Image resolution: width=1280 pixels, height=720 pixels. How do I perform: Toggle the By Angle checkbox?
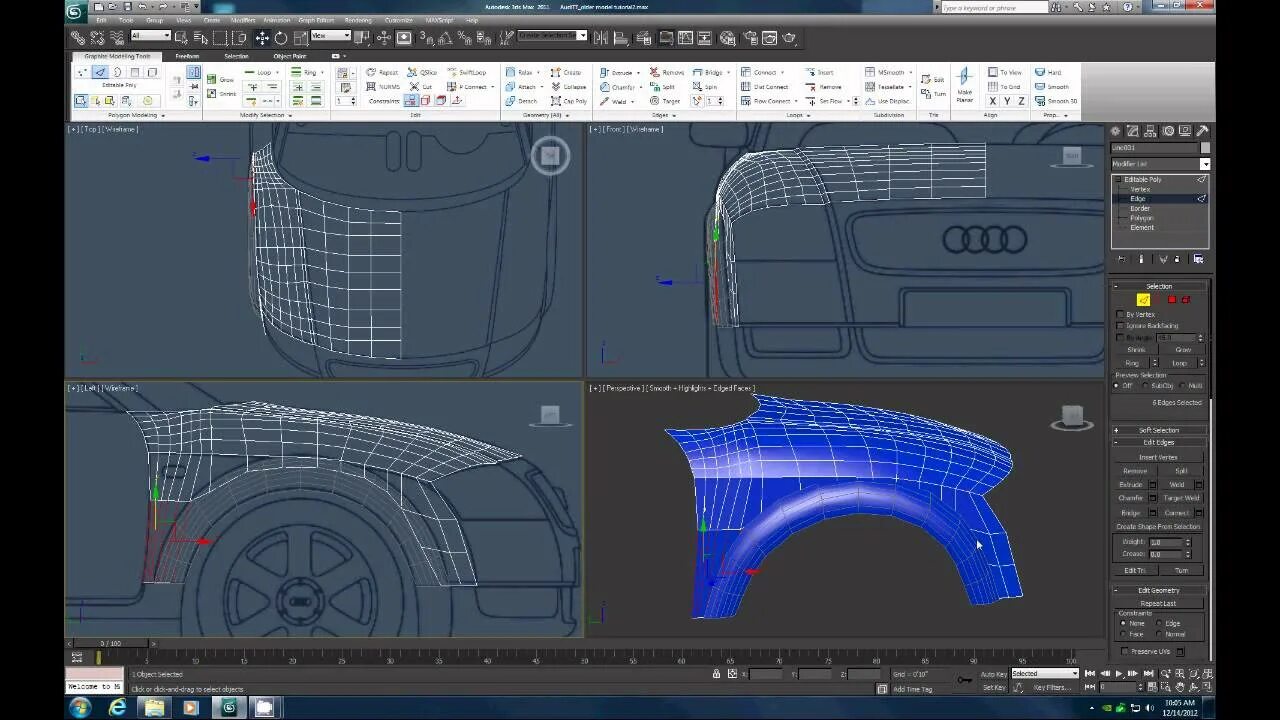click(x=1120, y=338)
